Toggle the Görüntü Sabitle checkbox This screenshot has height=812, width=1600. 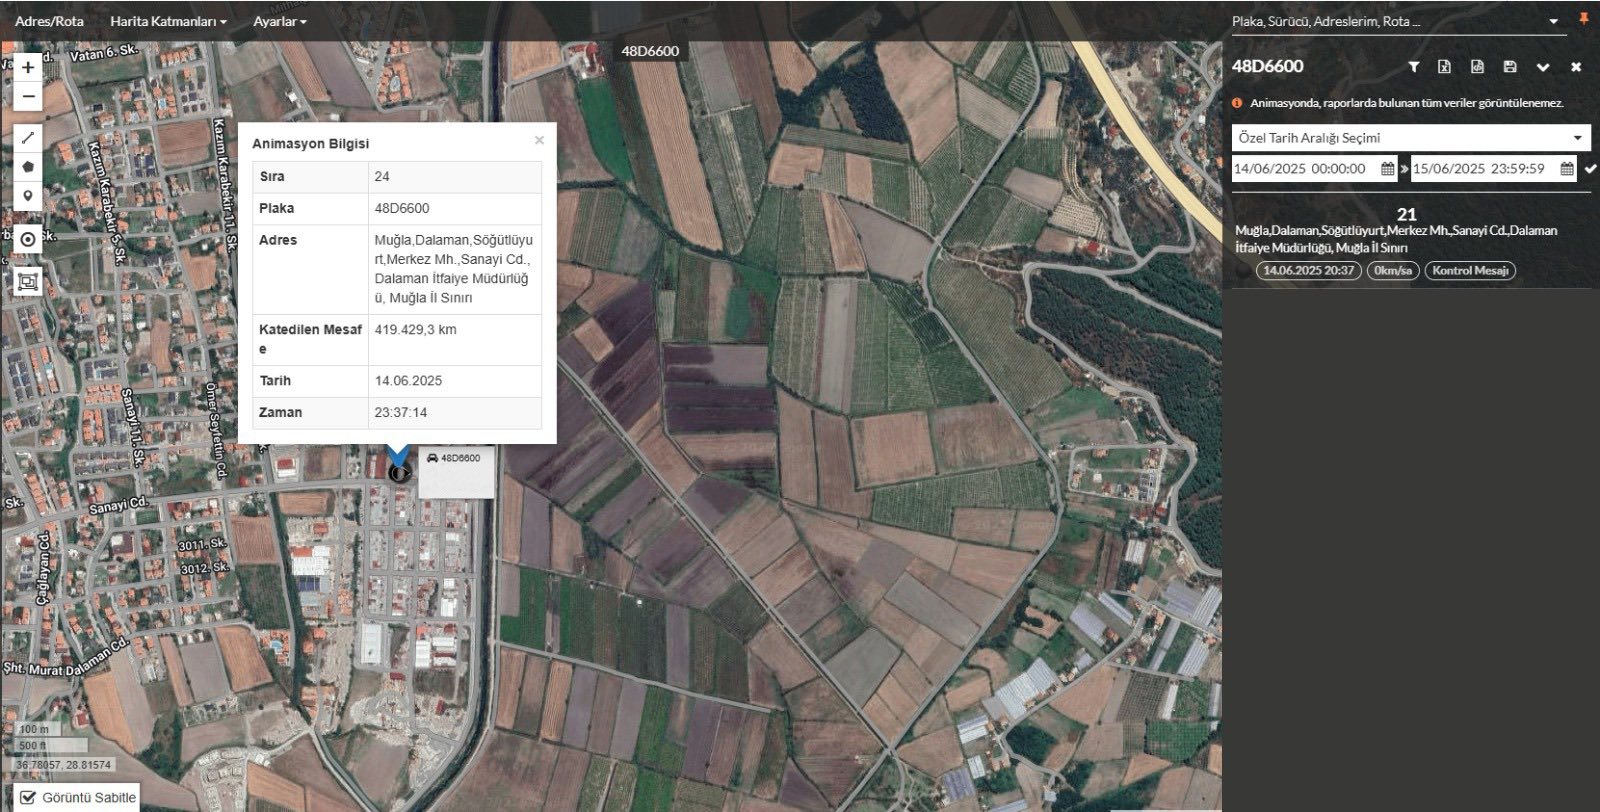(x=28, y=797)
